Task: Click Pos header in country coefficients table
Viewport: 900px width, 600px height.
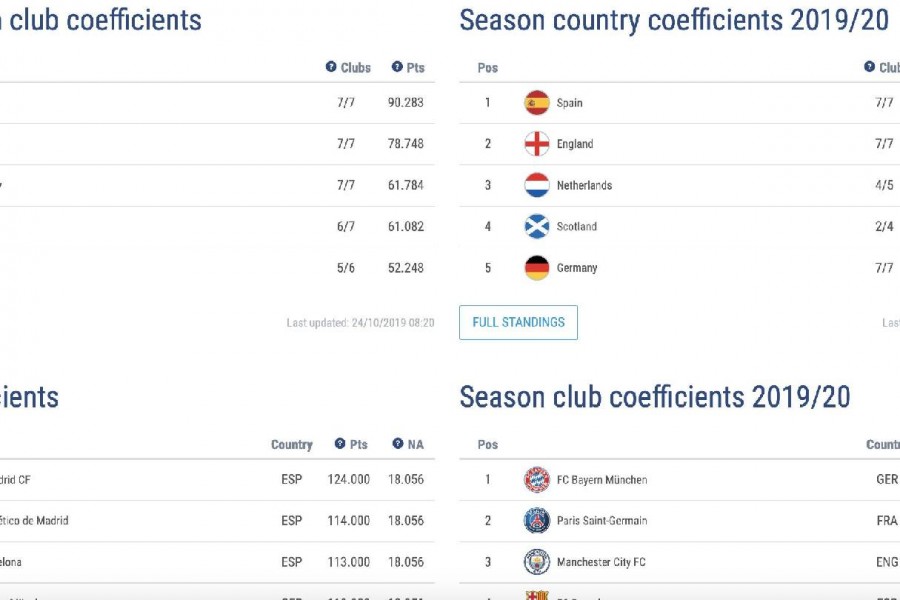Action: (x=488, y=68)
